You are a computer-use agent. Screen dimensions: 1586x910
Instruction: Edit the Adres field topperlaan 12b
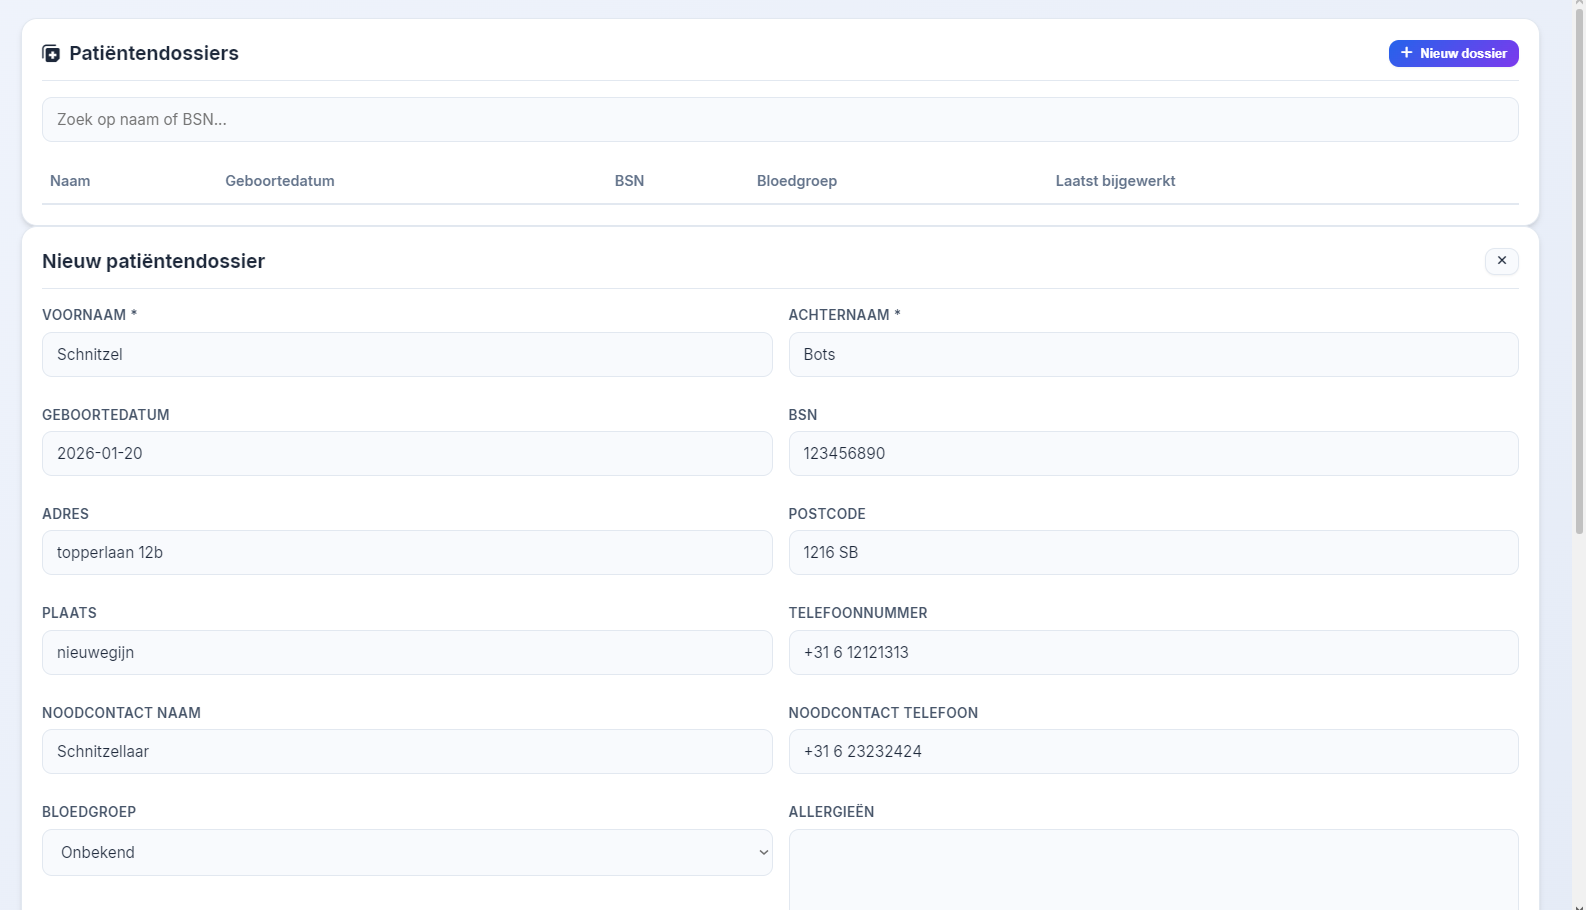coord(407,553)
